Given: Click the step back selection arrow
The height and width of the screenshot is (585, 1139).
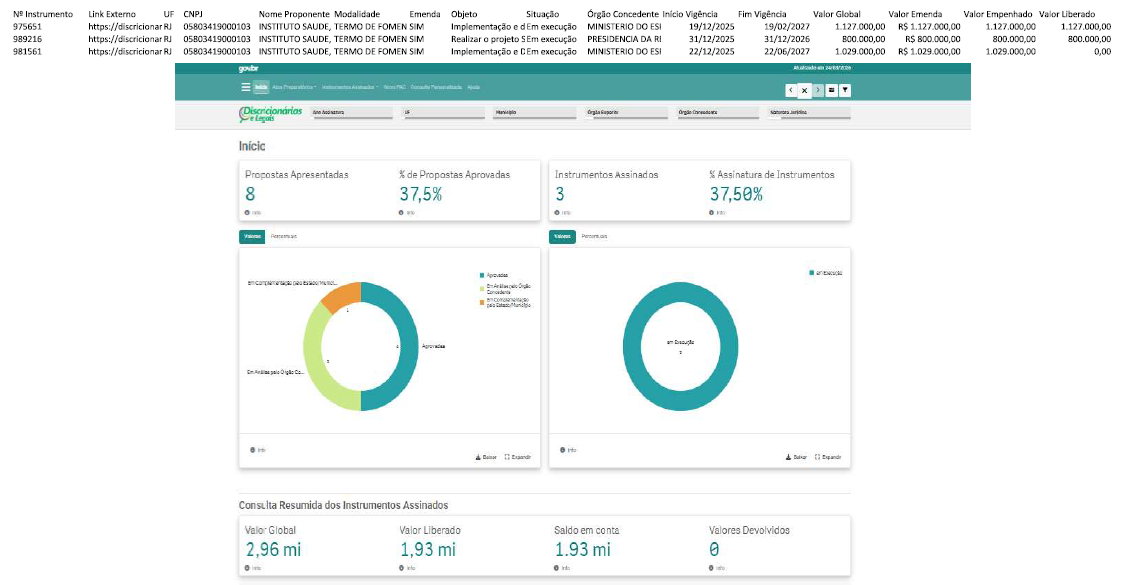Looking at the screenshot, I should pyautogui.click(x=791, y=90).
